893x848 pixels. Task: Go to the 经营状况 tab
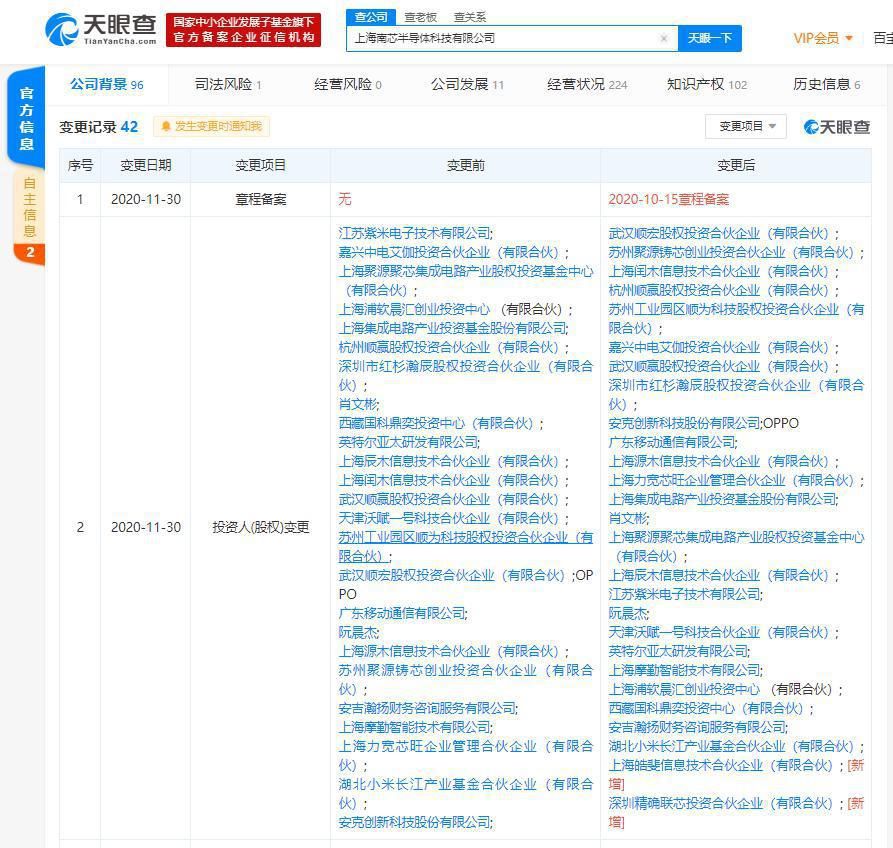[587, 85]
